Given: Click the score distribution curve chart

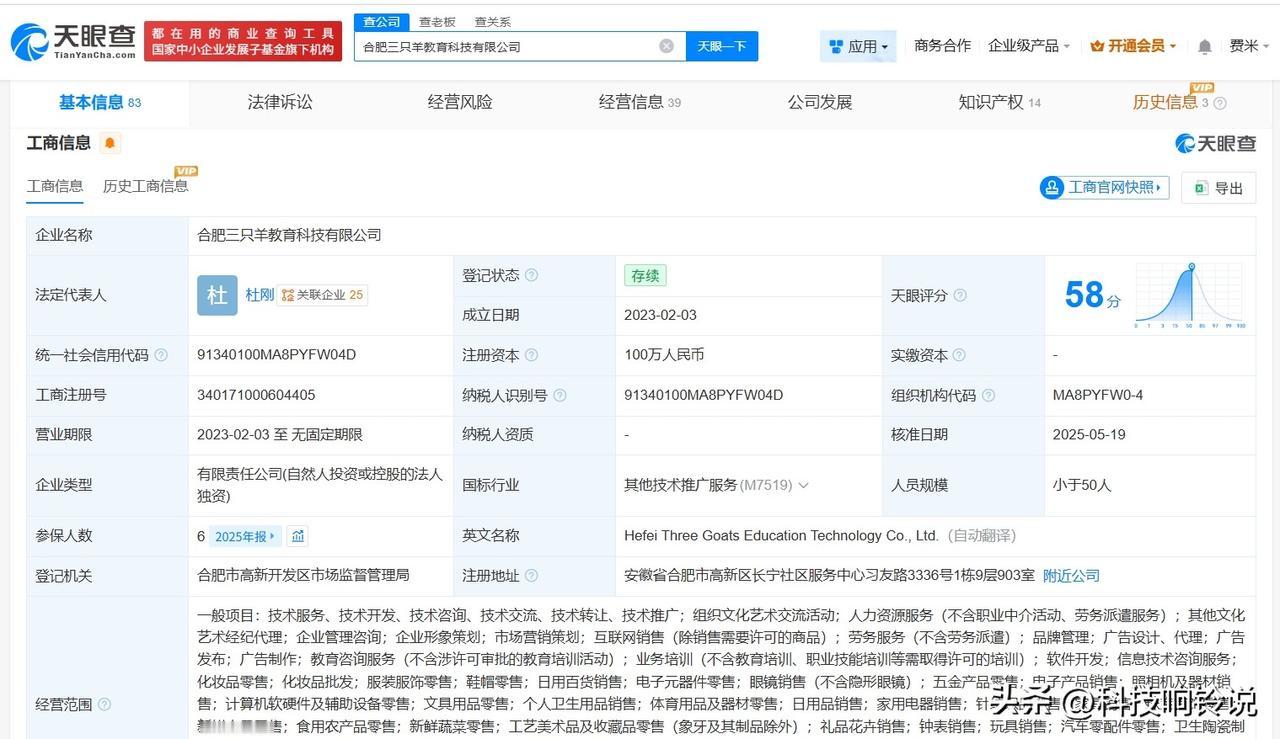Looking at the screenshot, I should [1189, 295].
